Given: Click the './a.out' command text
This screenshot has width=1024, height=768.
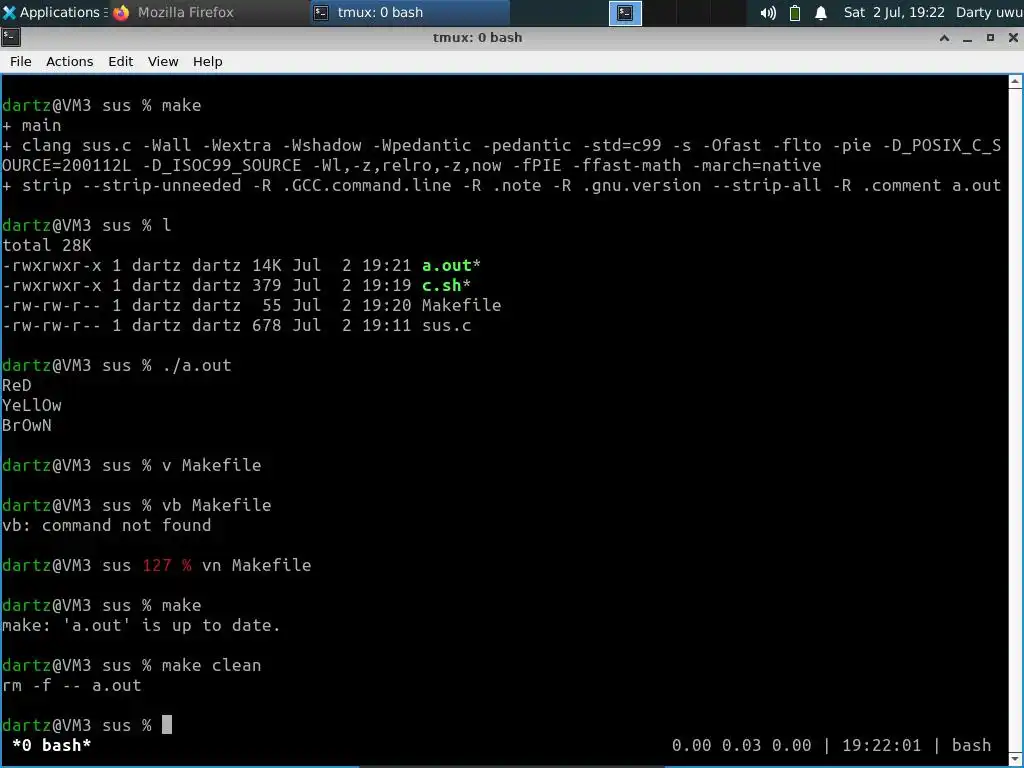Looking at the screenshot, I should (197, 365).
